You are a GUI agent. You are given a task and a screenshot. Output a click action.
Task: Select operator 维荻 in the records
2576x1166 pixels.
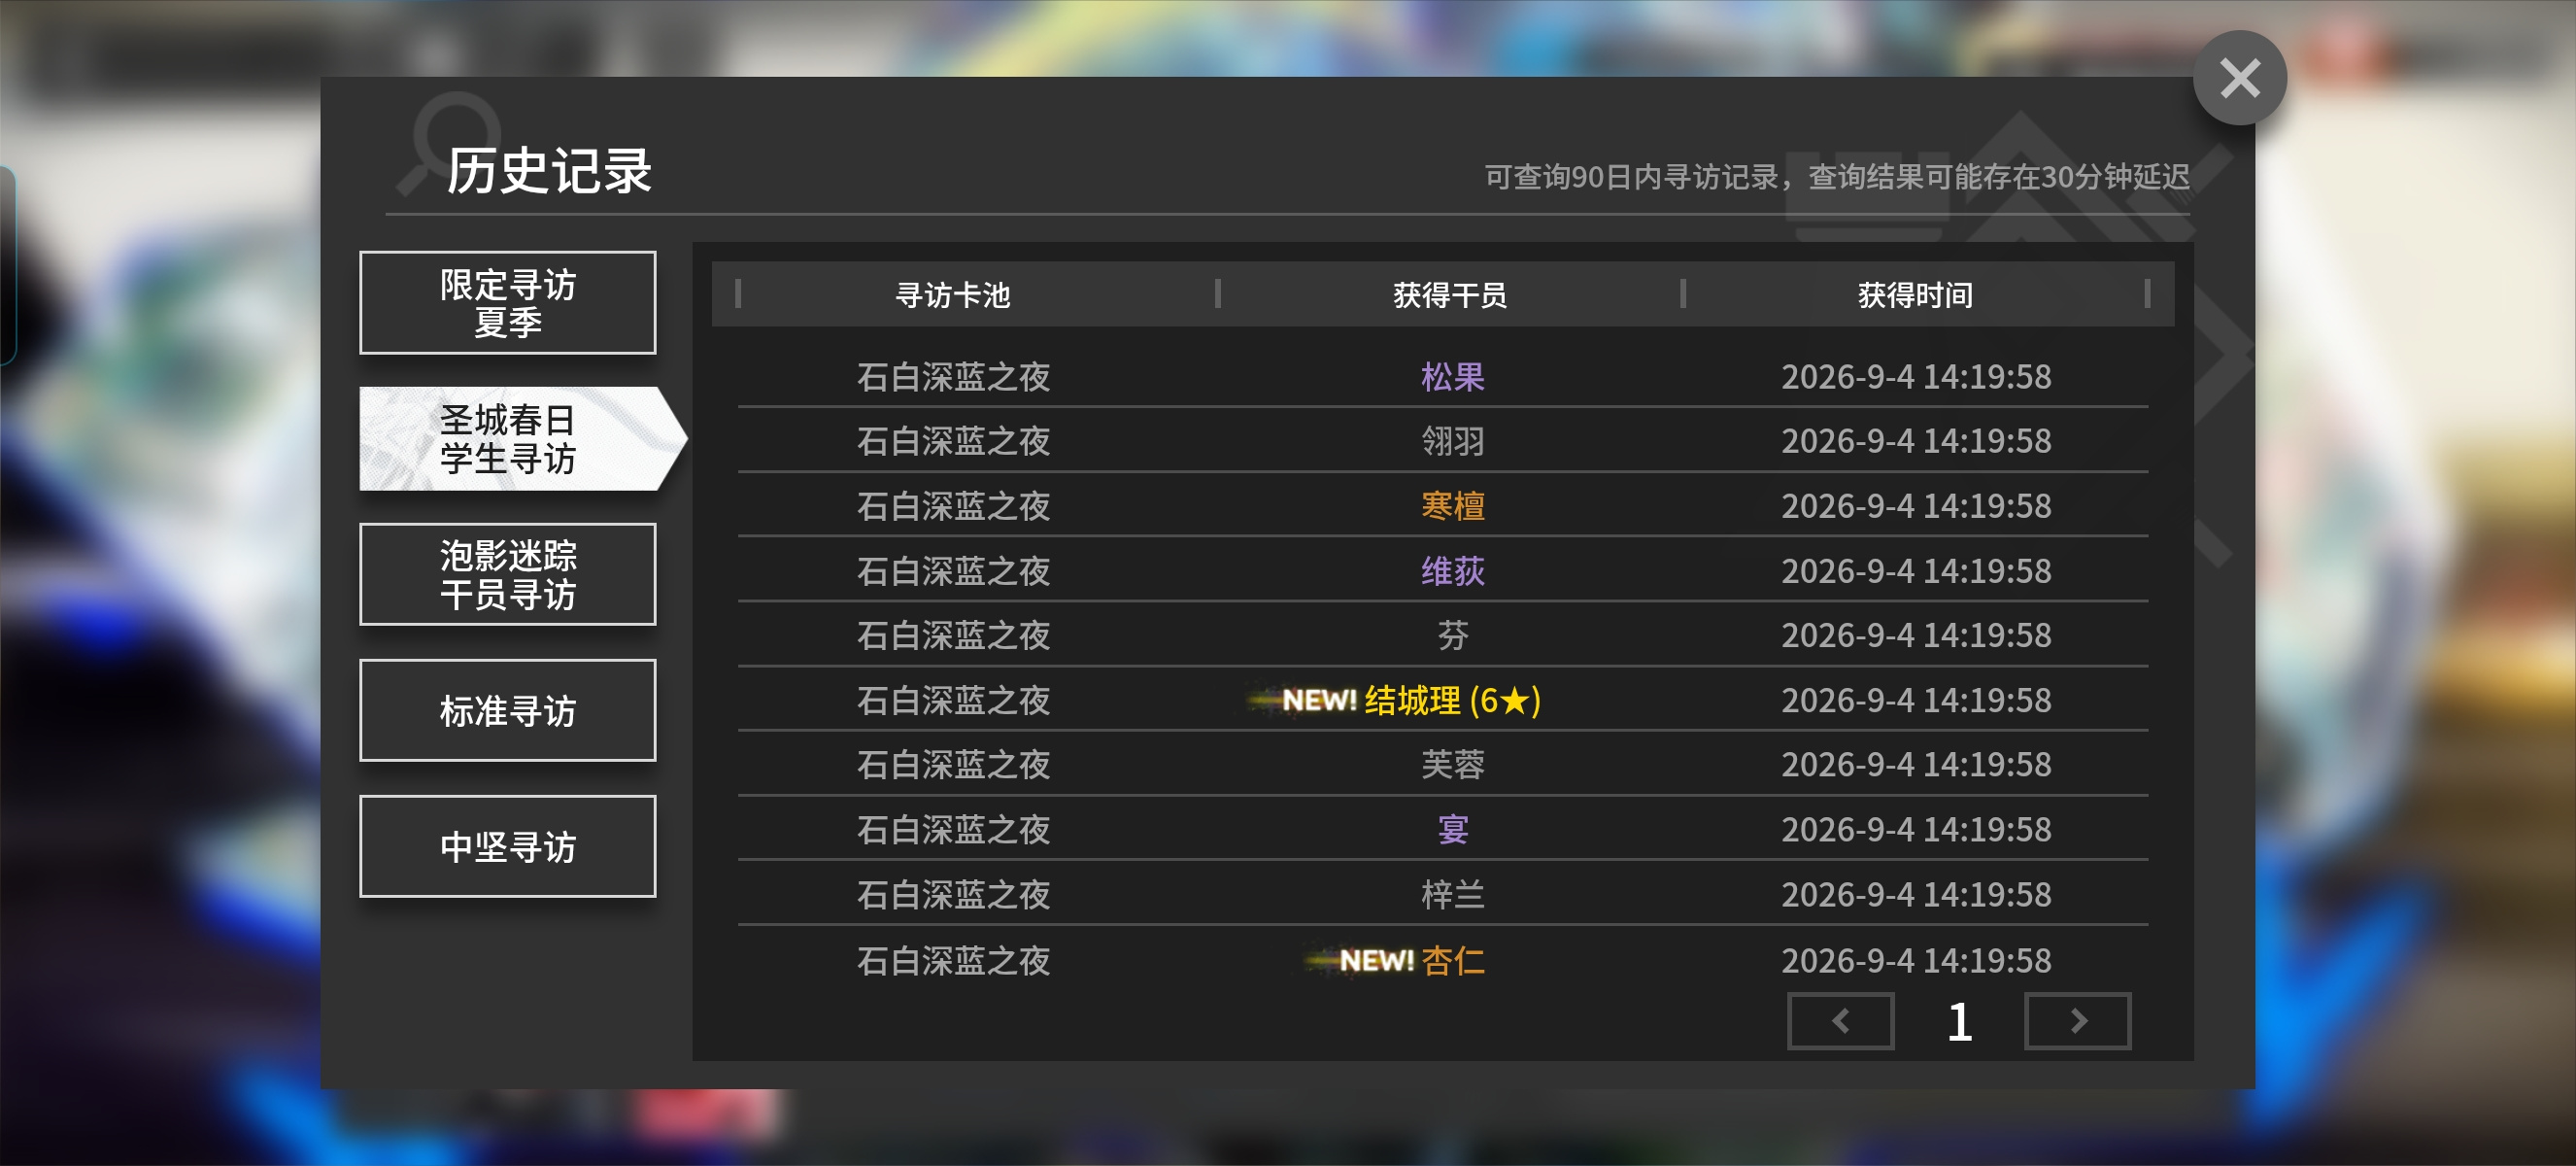tap(1453, 571)
